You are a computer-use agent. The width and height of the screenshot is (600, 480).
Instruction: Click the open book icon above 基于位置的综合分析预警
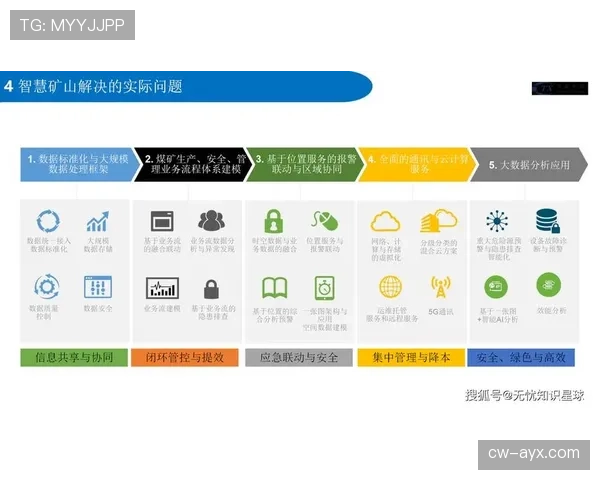[275, 288]
